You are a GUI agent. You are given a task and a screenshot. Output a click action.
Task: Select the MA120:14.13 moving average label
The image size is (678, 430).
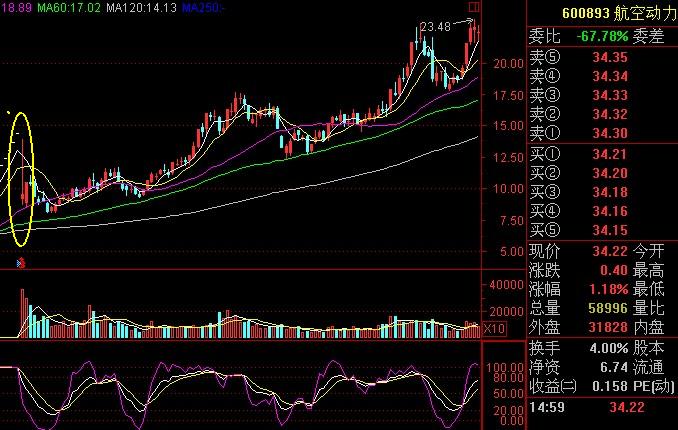141,7
